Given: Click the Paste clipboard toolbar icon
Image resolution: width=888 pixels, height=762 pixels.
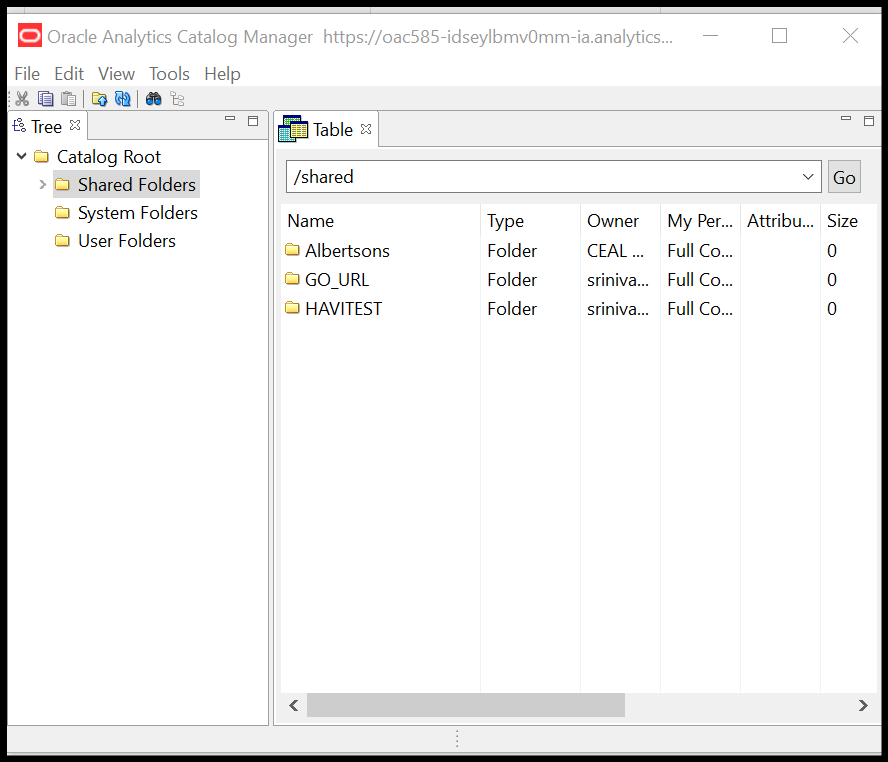Looking at the screenshot, I should click(x=69, y=99).
